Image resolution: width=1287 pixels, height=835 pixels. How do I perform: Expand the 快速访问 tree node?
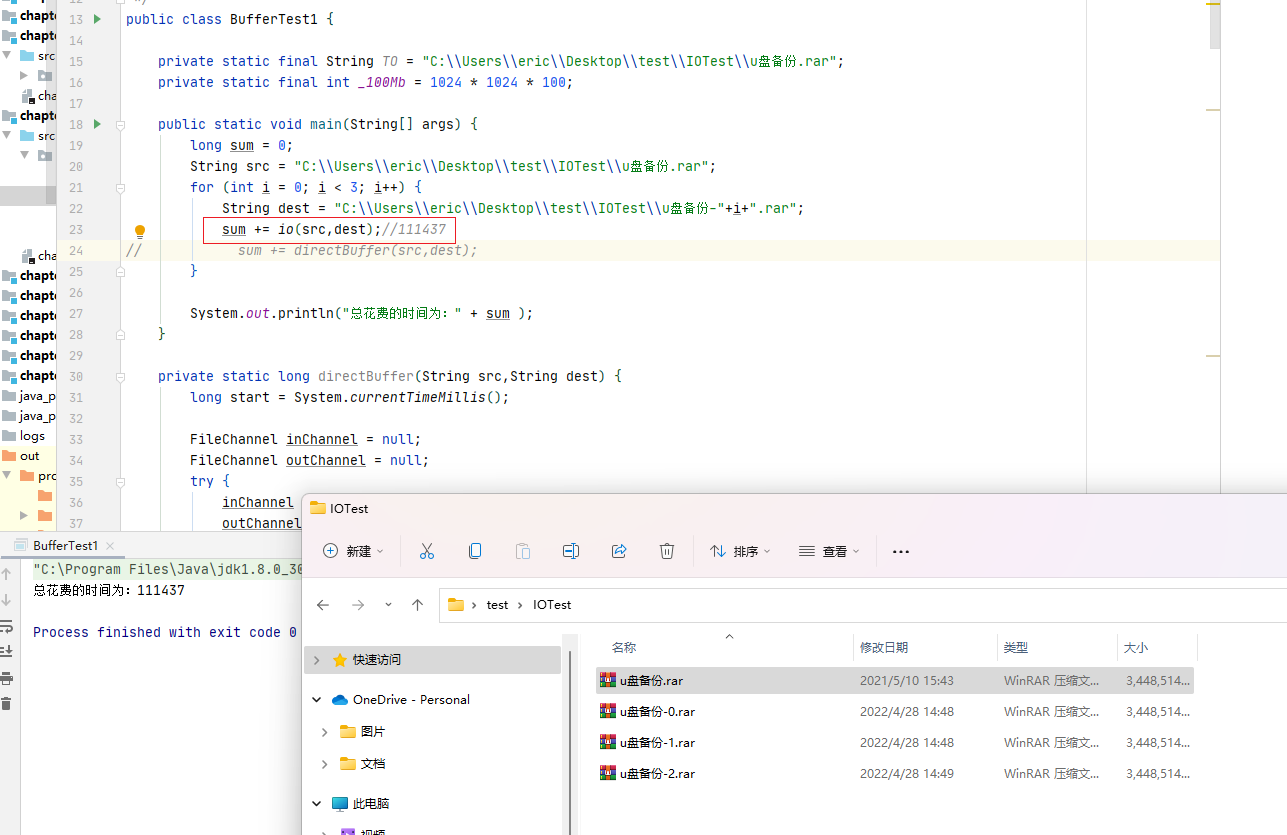(317, 660)
